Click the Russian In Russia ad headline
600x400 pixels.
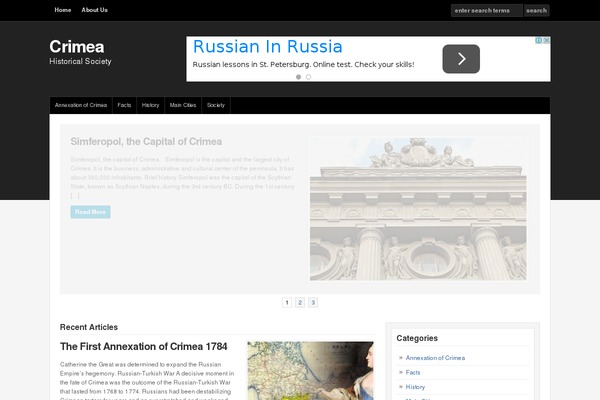(267, 47)
